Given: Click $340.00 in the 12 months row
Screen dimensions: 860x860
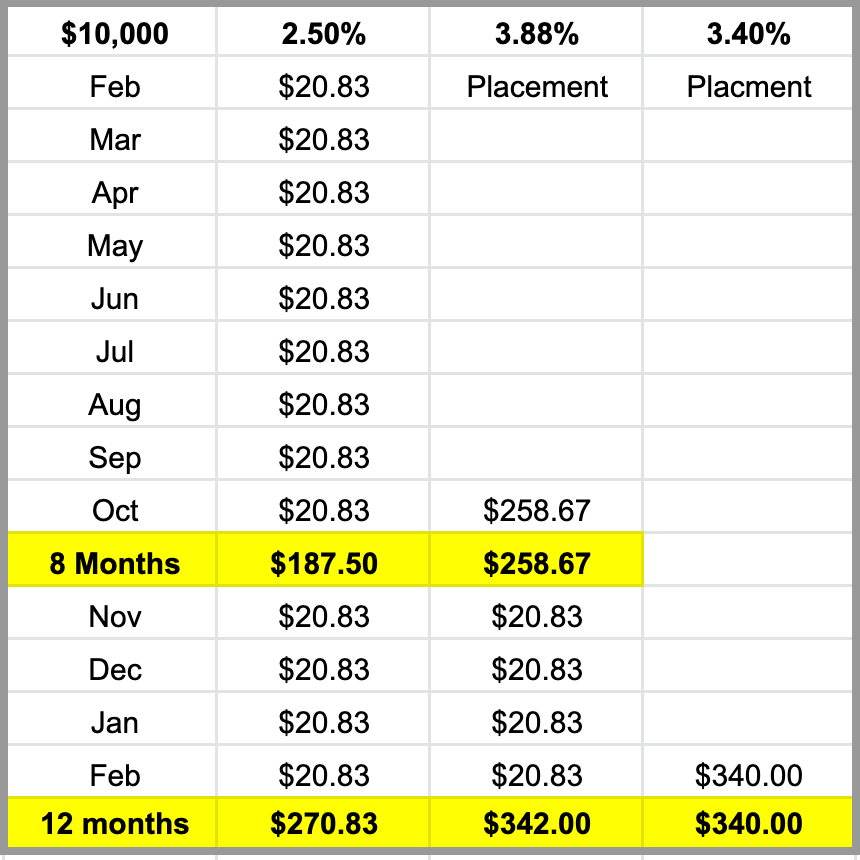Looking at the screenshot, I should pyautogui.click(x=749, y=824).
